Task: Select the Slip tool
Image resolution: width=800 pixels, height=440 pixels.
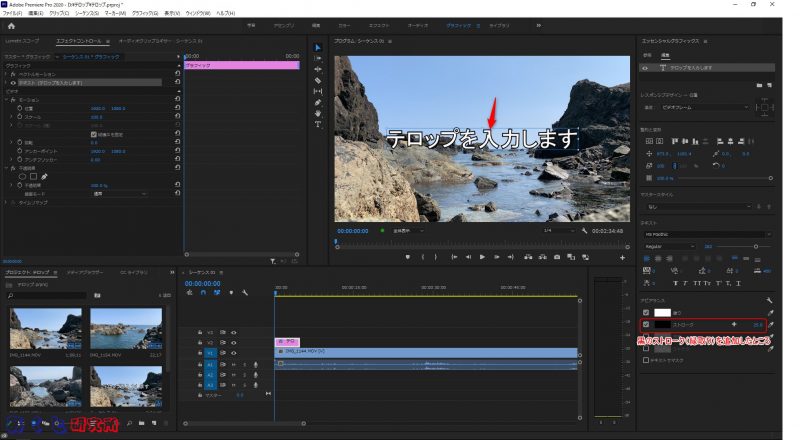Action: click(318, 91)
